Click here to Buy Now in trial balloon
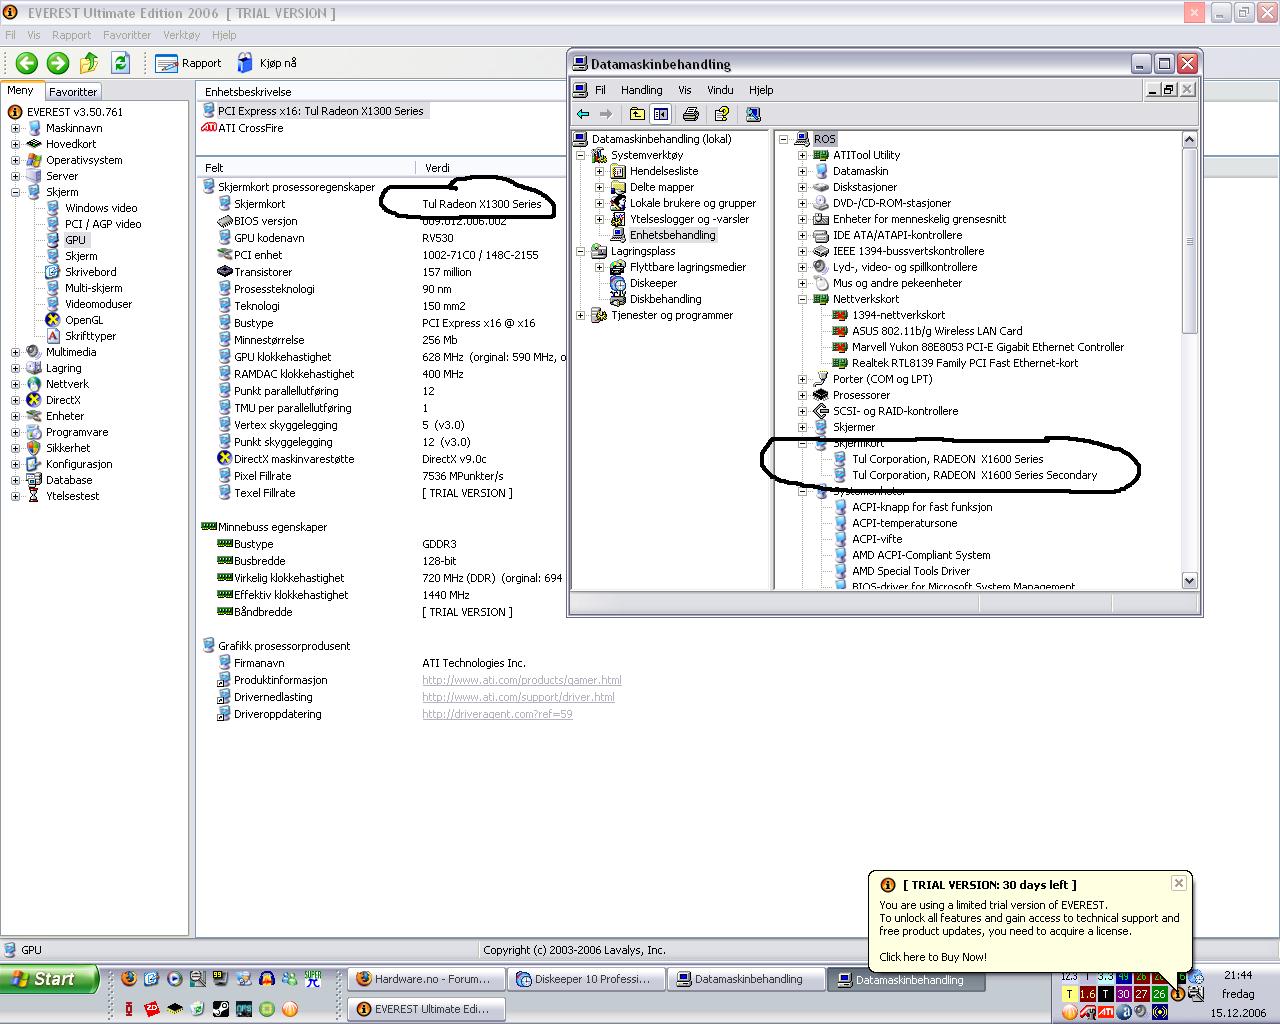The width and height of the screenshot is (1280, 1029). point(932,957)
